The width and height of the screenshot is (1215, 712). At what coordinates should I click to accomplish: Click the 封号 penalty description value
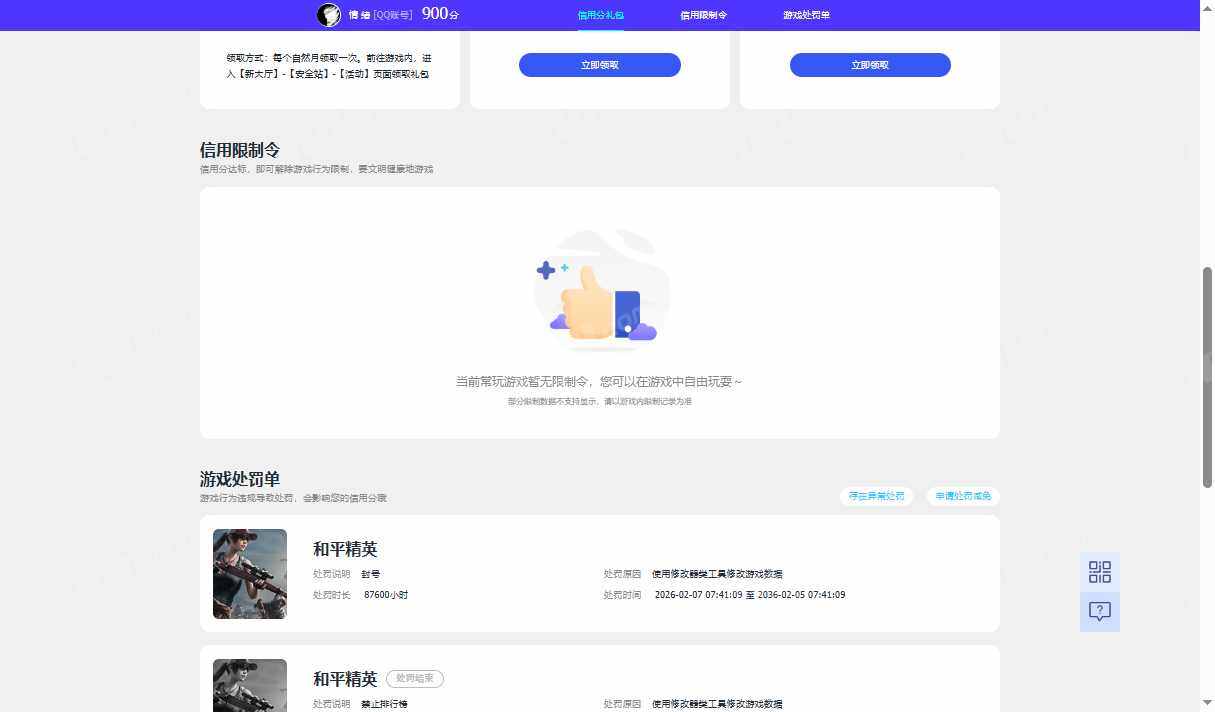[370, 574]
